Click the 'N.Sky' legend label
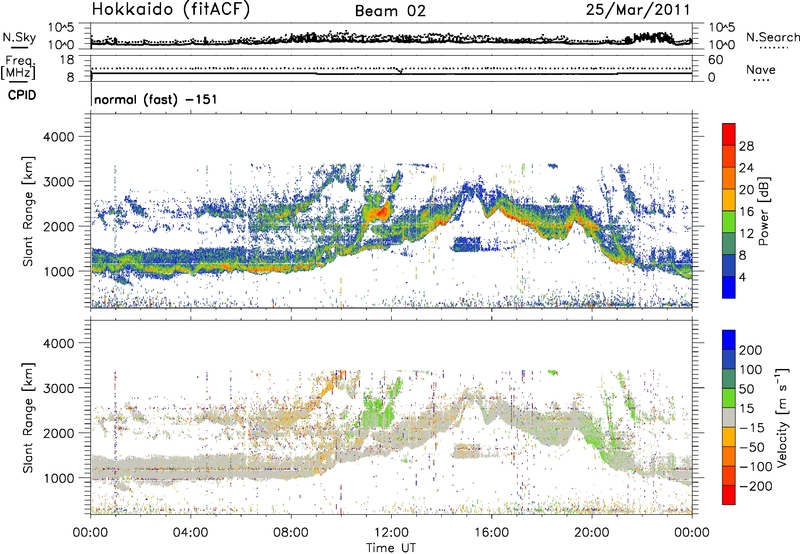The image size is (800, 554). (x=19, y=37)
